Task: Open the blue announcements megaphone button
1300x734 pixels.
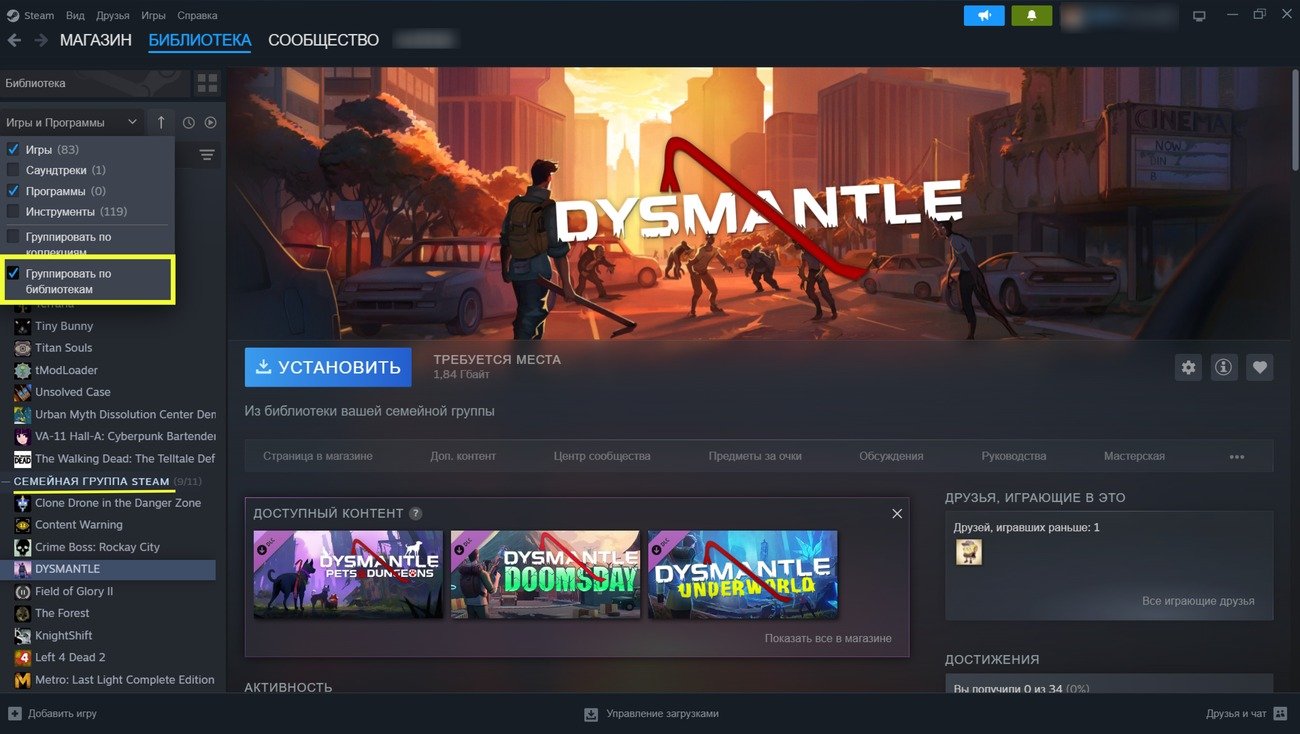Action: point(984,15)
